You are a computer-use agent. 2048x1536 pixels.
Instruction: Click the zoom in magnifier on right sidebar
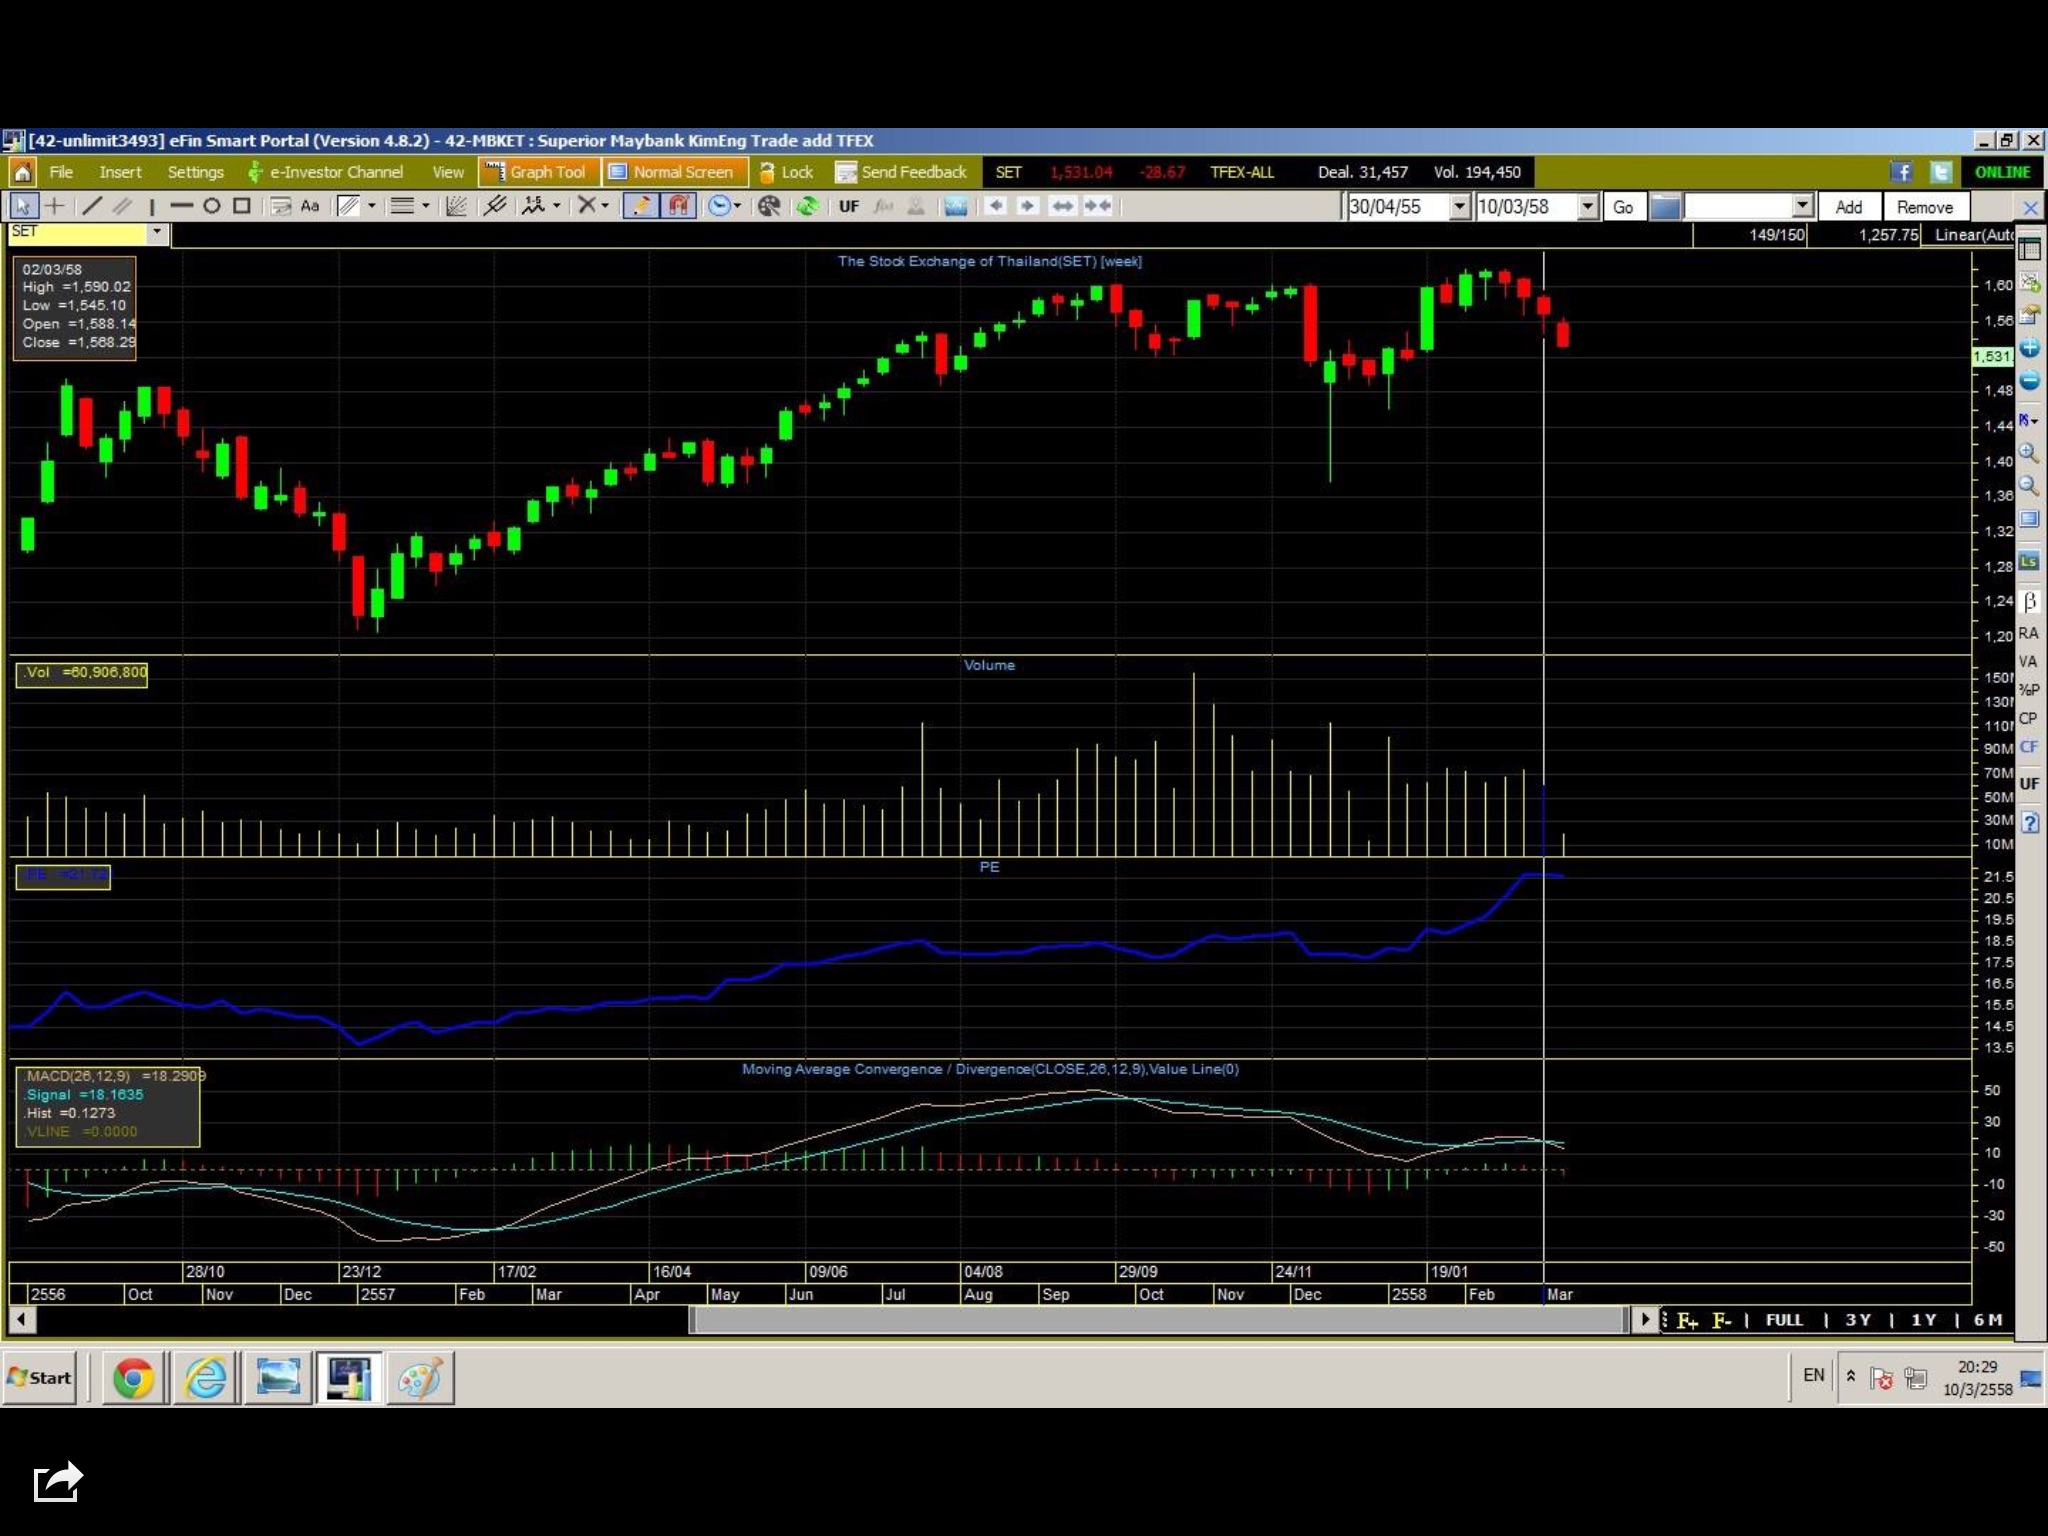click(2029, 453)
